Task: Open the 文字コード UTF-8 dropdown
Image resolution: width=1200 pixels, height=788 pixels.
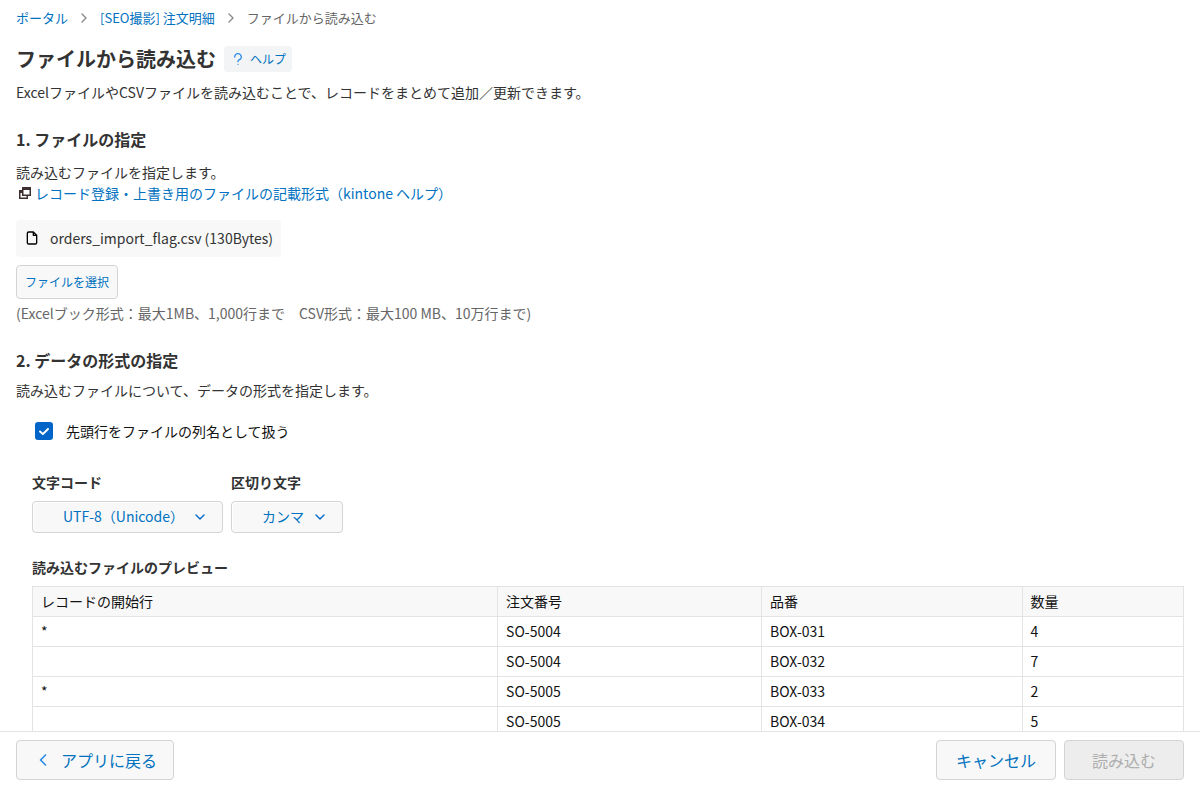Action: pyautogui.click(x=127, y=517)
